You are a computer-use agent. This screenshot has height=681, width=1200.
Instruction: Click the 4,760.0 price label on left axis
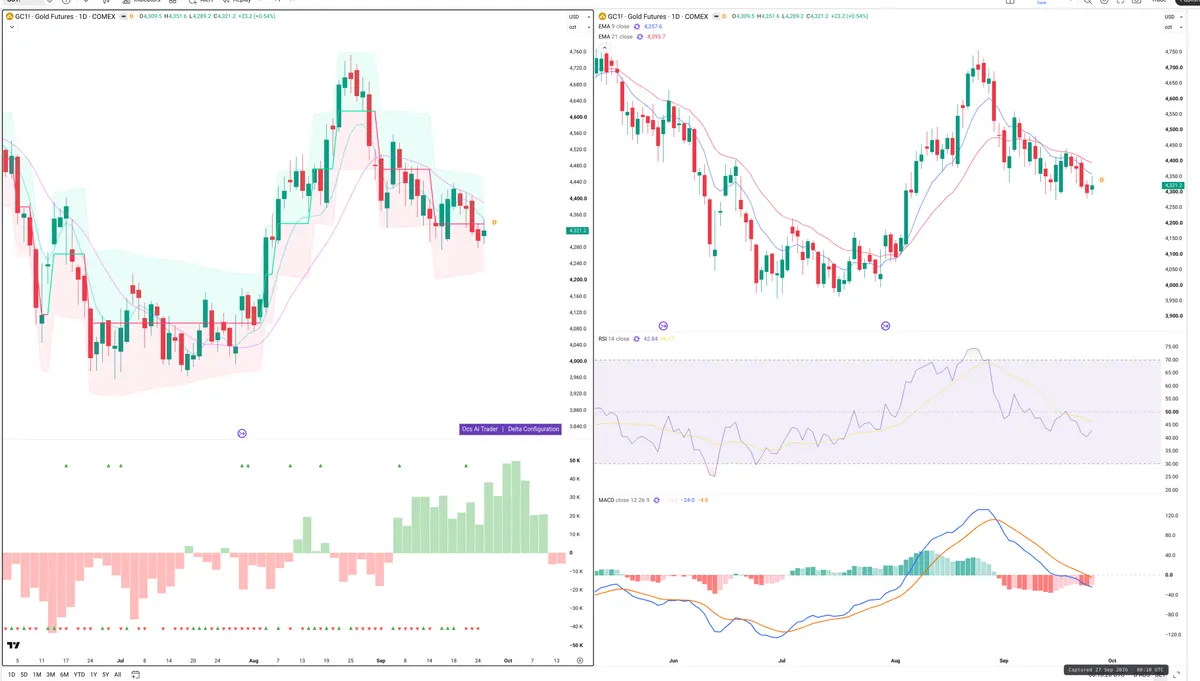[578, 52]
